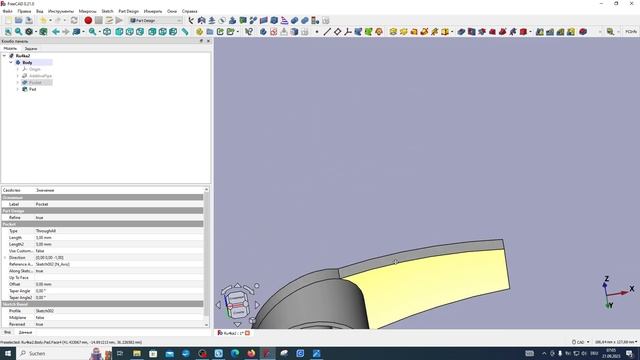This screenshot has width=640, height=360.
Task: Click the back navigation arrow icon
Action: pyautogui.click(x=56, y=31)
